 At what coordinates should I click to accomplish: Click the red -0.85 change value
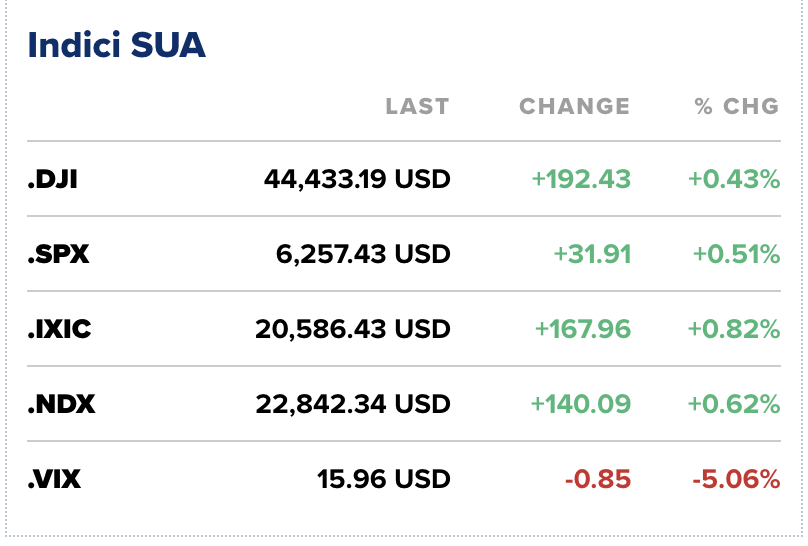click(598, 479)
